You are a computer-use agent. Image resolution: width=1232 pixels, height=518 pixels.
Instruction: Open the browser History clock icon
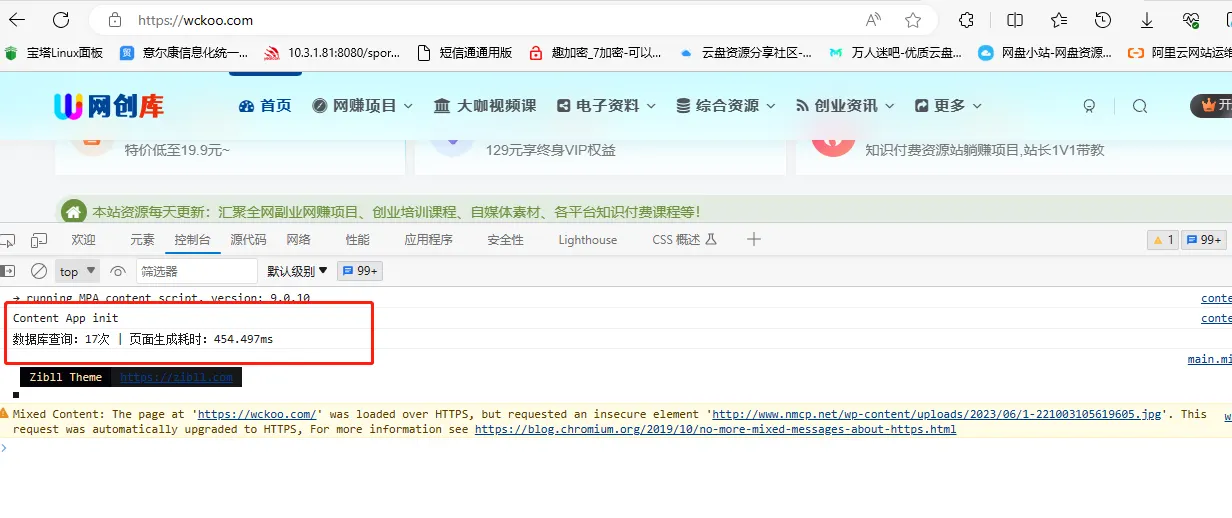(x=1103, y=20)
